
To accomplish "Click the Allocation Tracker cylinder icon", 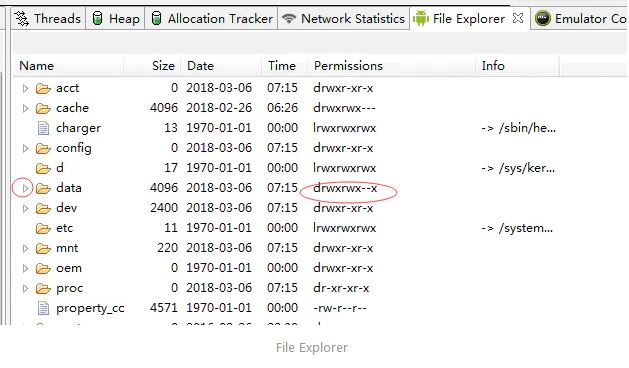I will (x=156, y=18).
